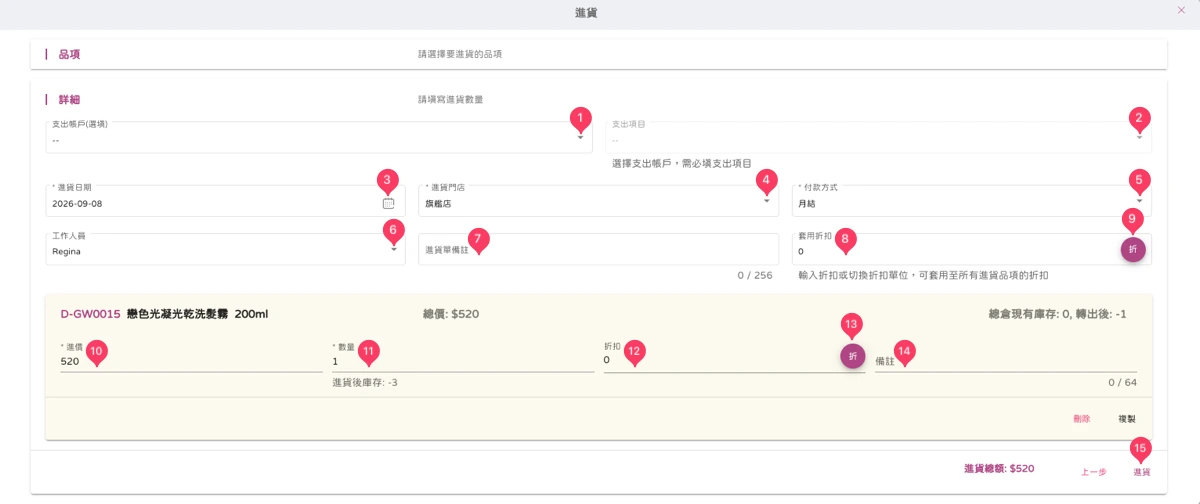Click the 0 / 256 character counter
Image resolution: width=1200 pixels, height=504 pixels.
755,275
